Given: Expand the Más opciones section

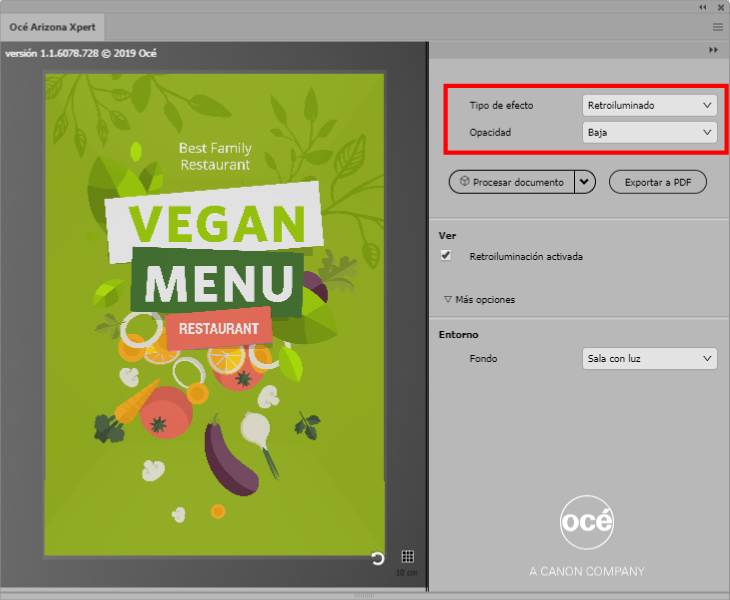Looking at the screenshot, I should (x=480, y=299).
